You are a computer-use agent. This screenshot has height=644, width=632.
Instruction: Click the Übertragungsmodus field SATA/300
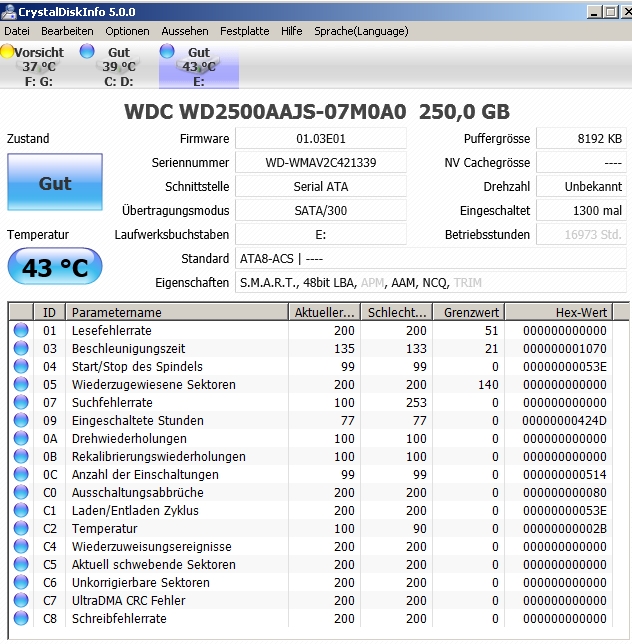321,210
